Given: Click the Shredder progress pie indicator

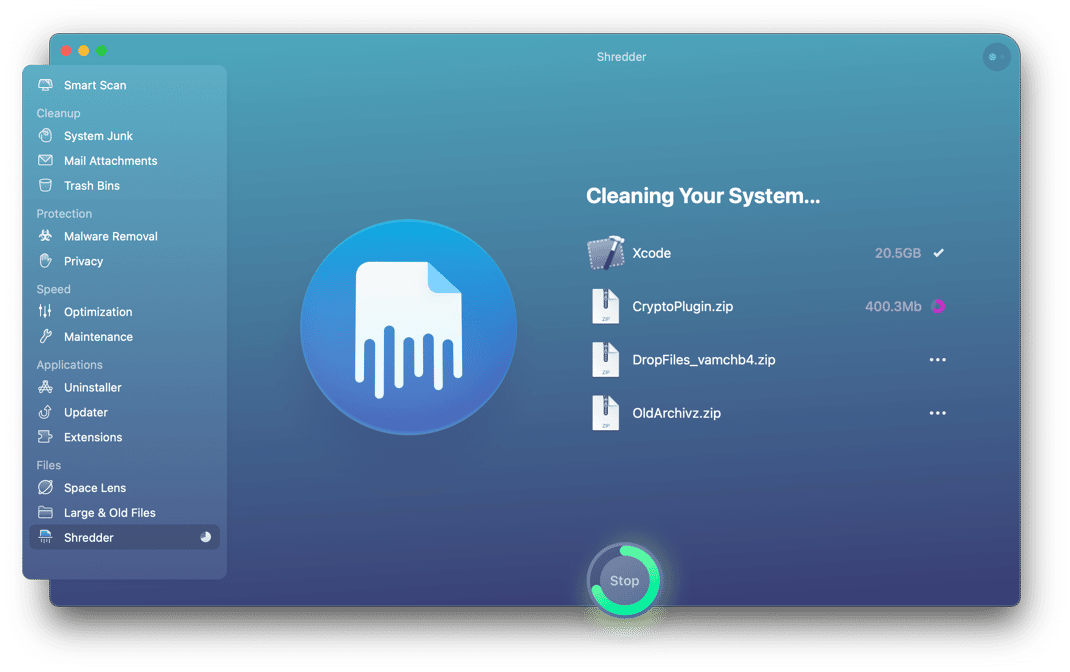Looking at the screenshot, I should click(205, 537).
